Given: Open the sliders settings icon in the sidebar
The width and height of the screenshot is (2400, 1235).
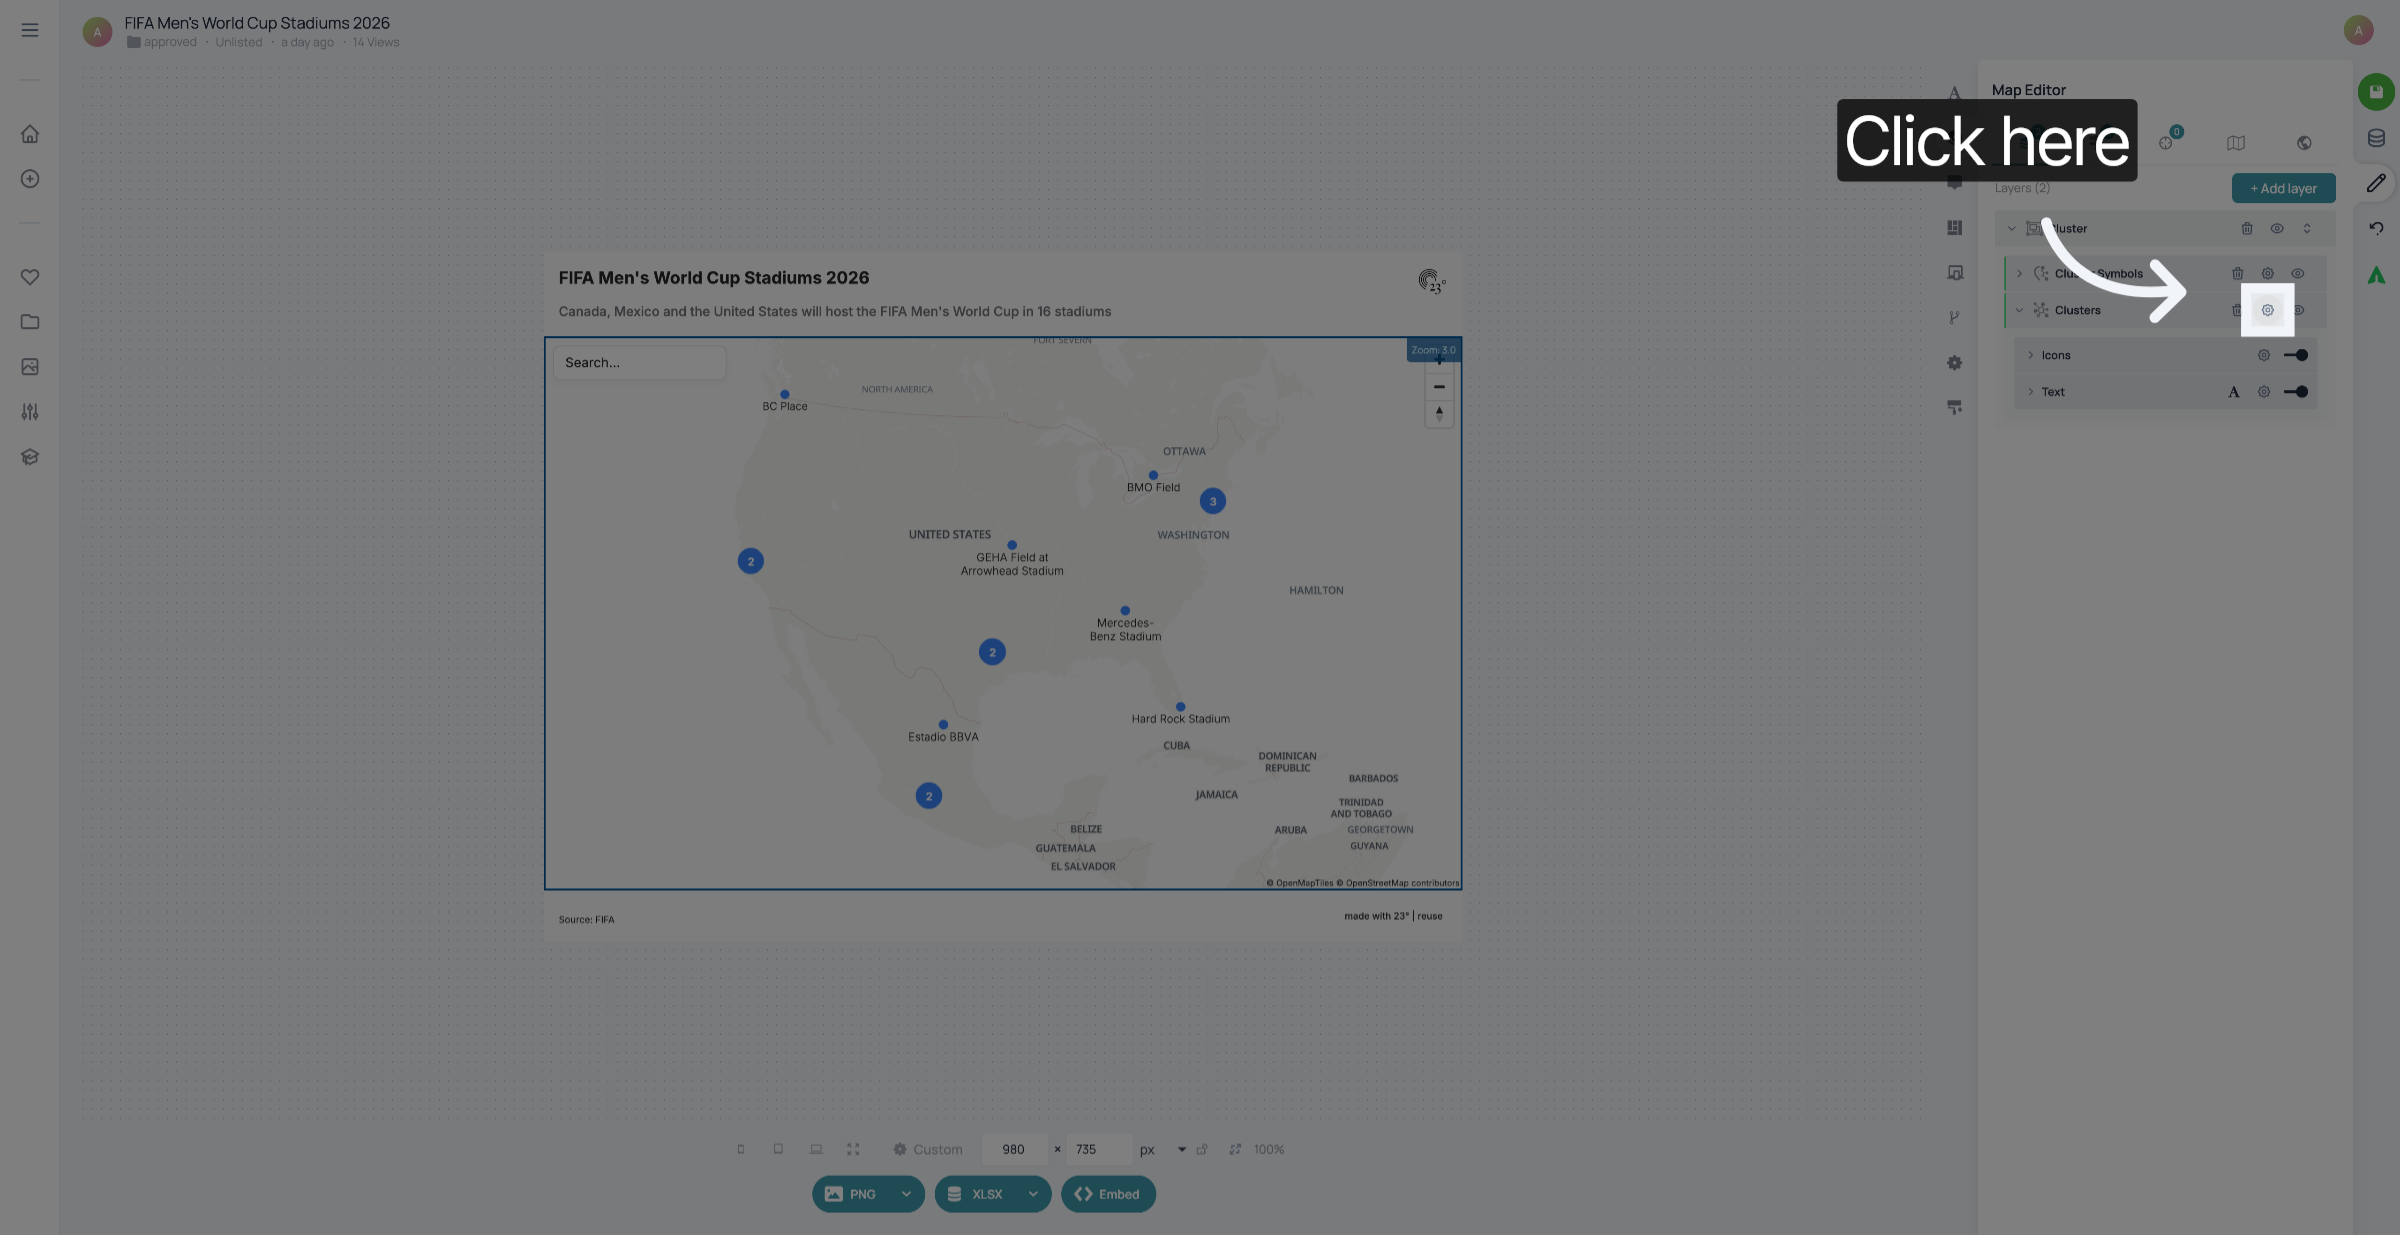Looking at the screenshot, I should click(x=30, y=412).
